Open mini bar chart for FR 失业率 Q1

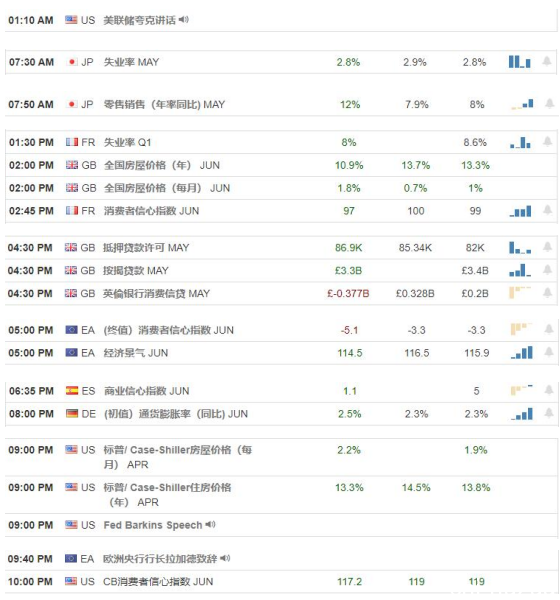pyautogui.click(x=520, y=142)
